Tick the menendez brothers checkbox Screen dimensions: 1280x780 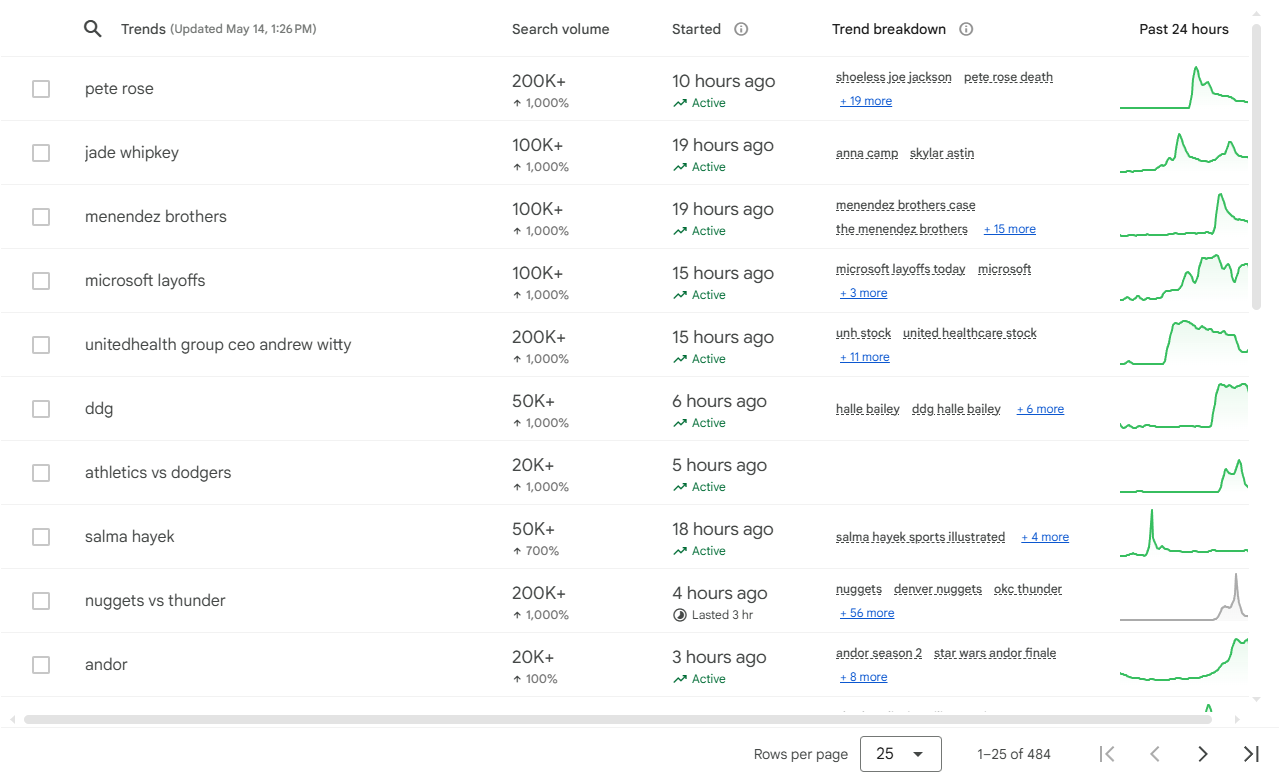click(41, 217)
